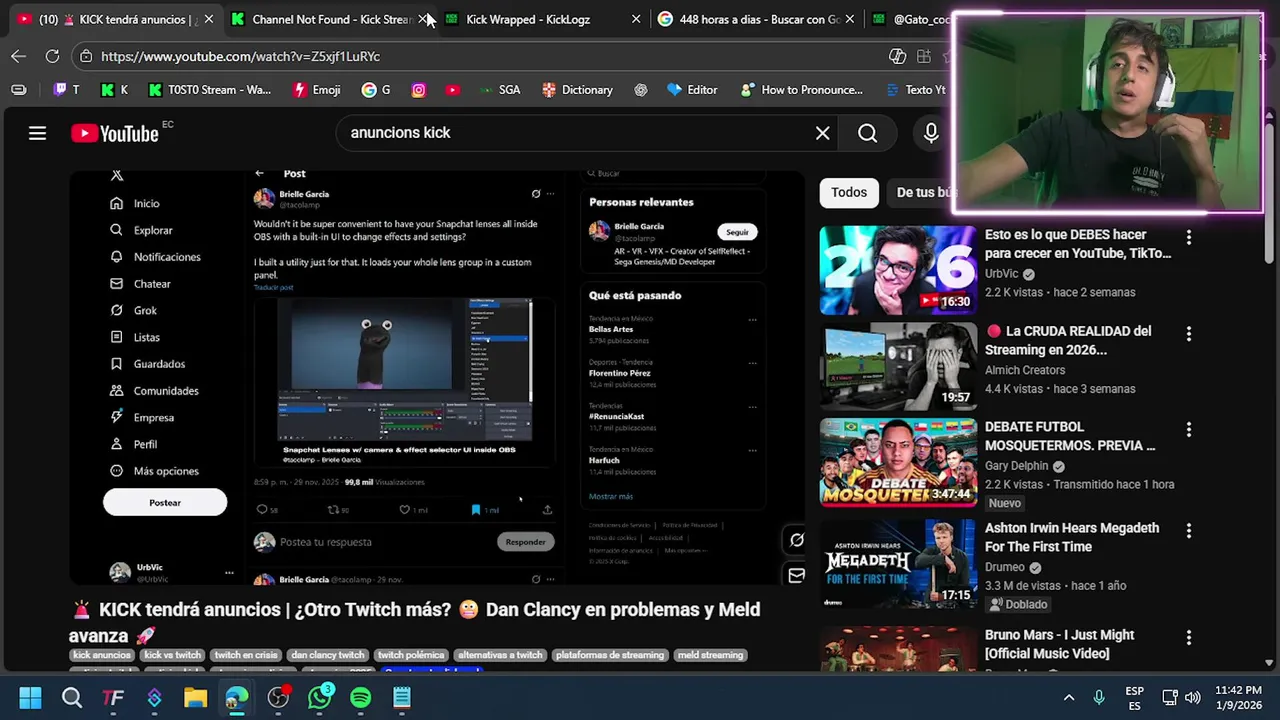Open File Explorer from the taskbar
Viewport: 1280px width, 720px height.
(x=195, y=697)
